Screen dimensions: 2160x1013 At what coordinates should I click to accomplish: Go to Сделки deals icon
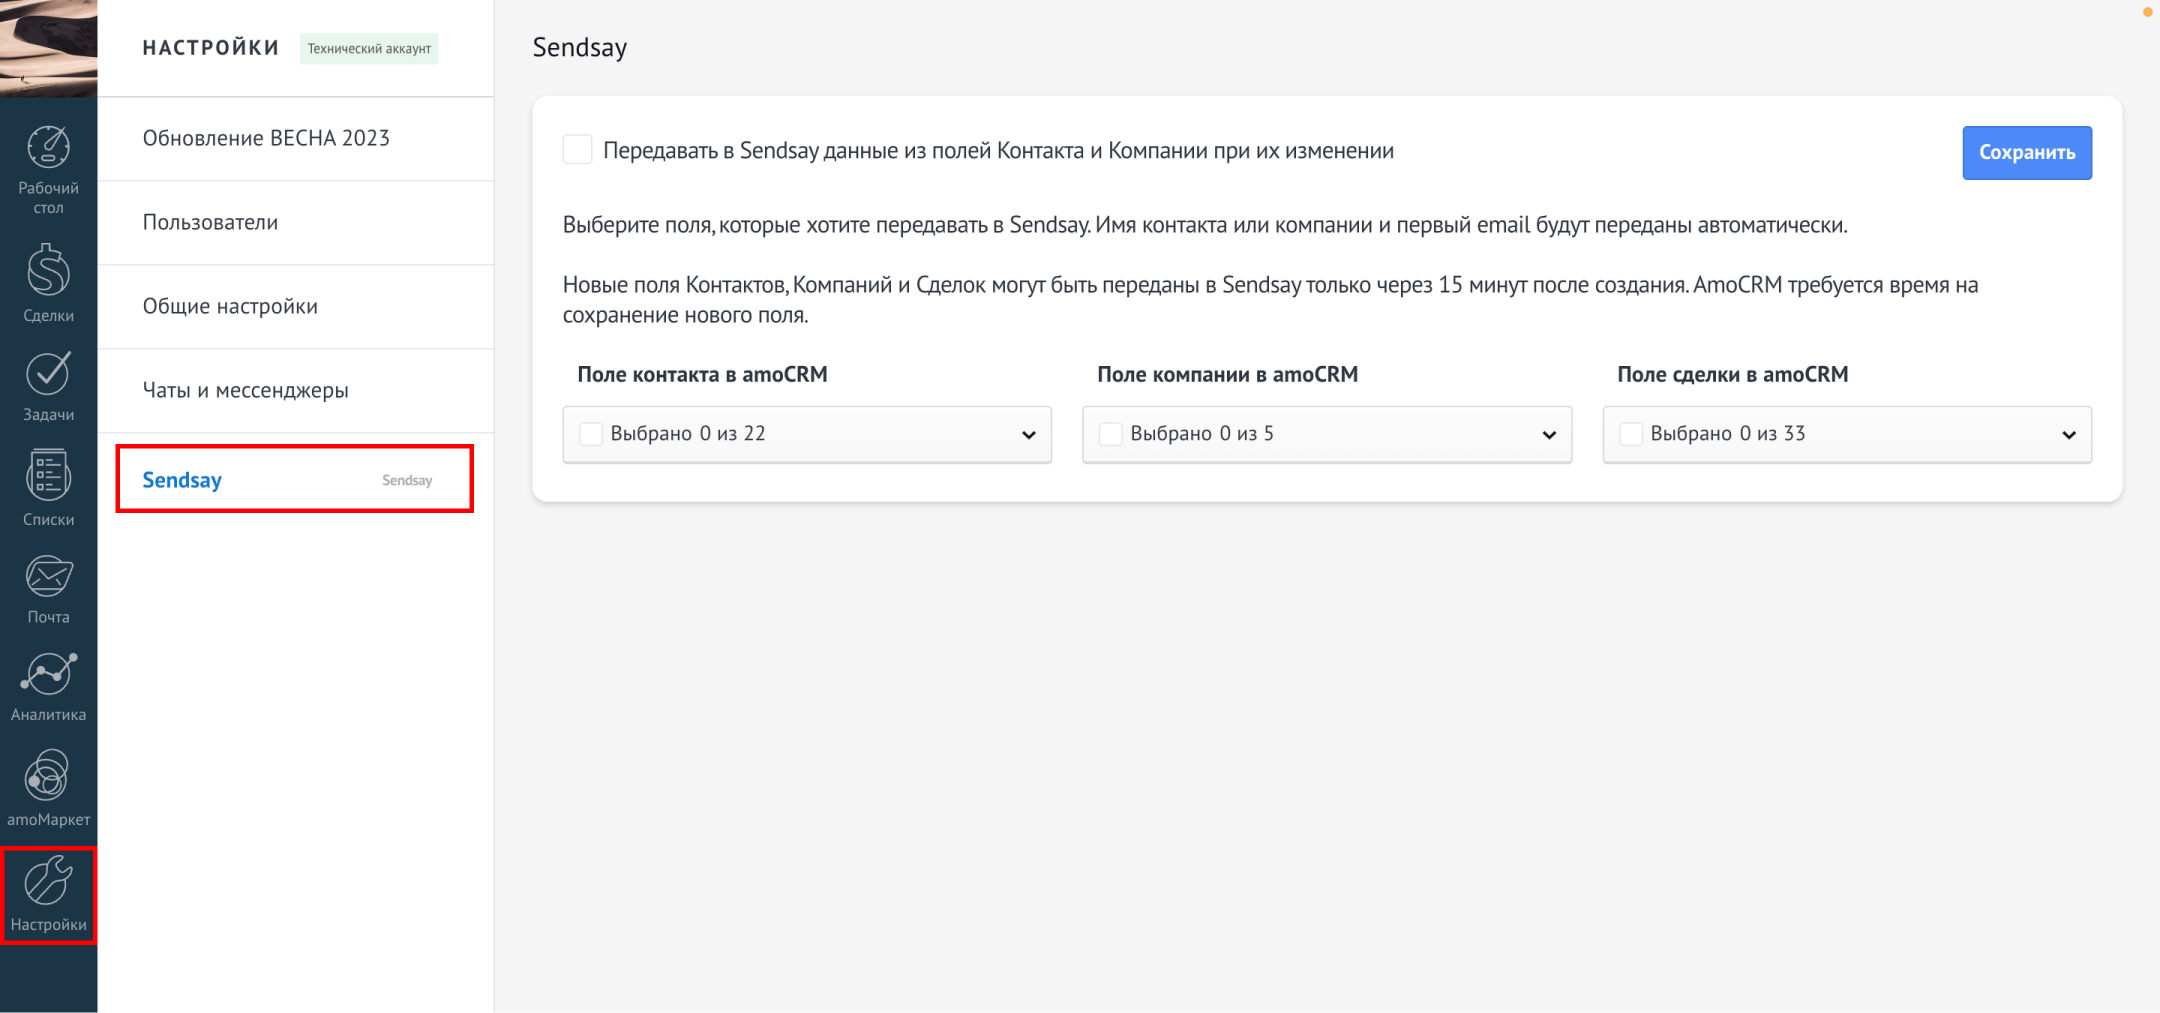(x=48, y=271)
